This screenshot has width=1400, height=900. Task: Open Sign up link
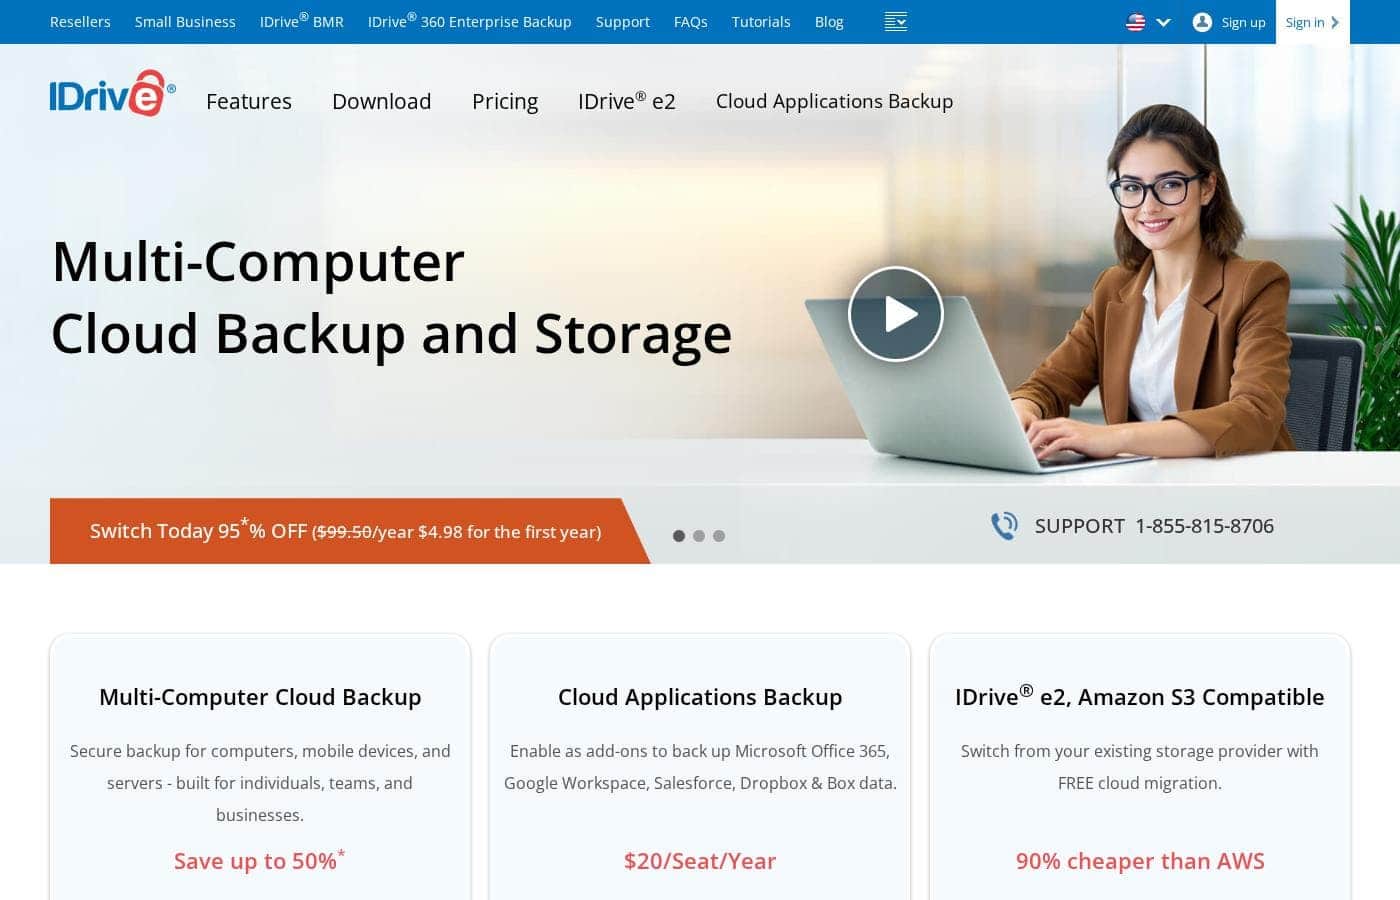pos(1243,22)
